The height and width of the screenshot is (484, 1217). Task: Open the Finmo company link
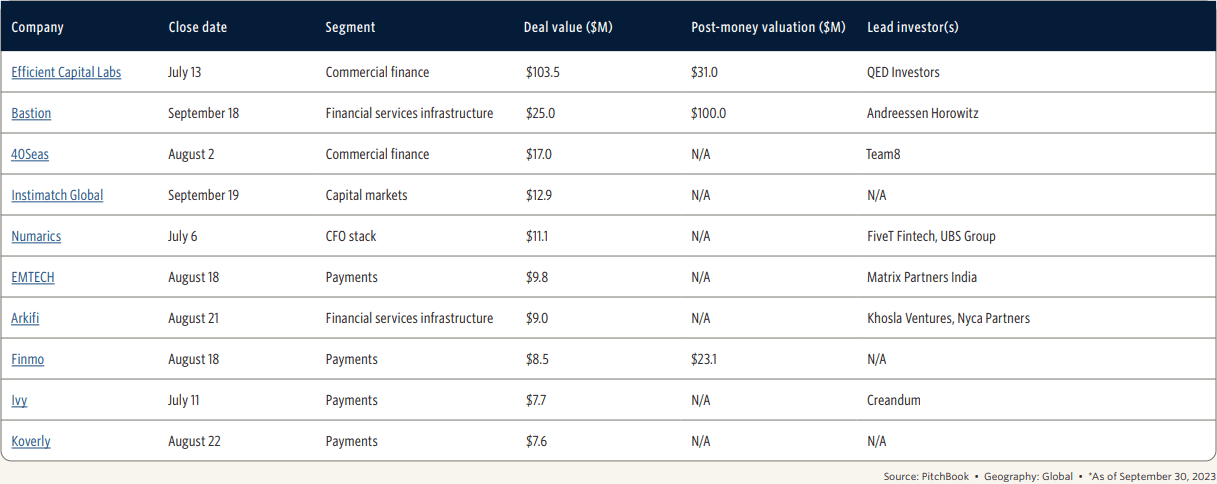[x=28, y=360]
